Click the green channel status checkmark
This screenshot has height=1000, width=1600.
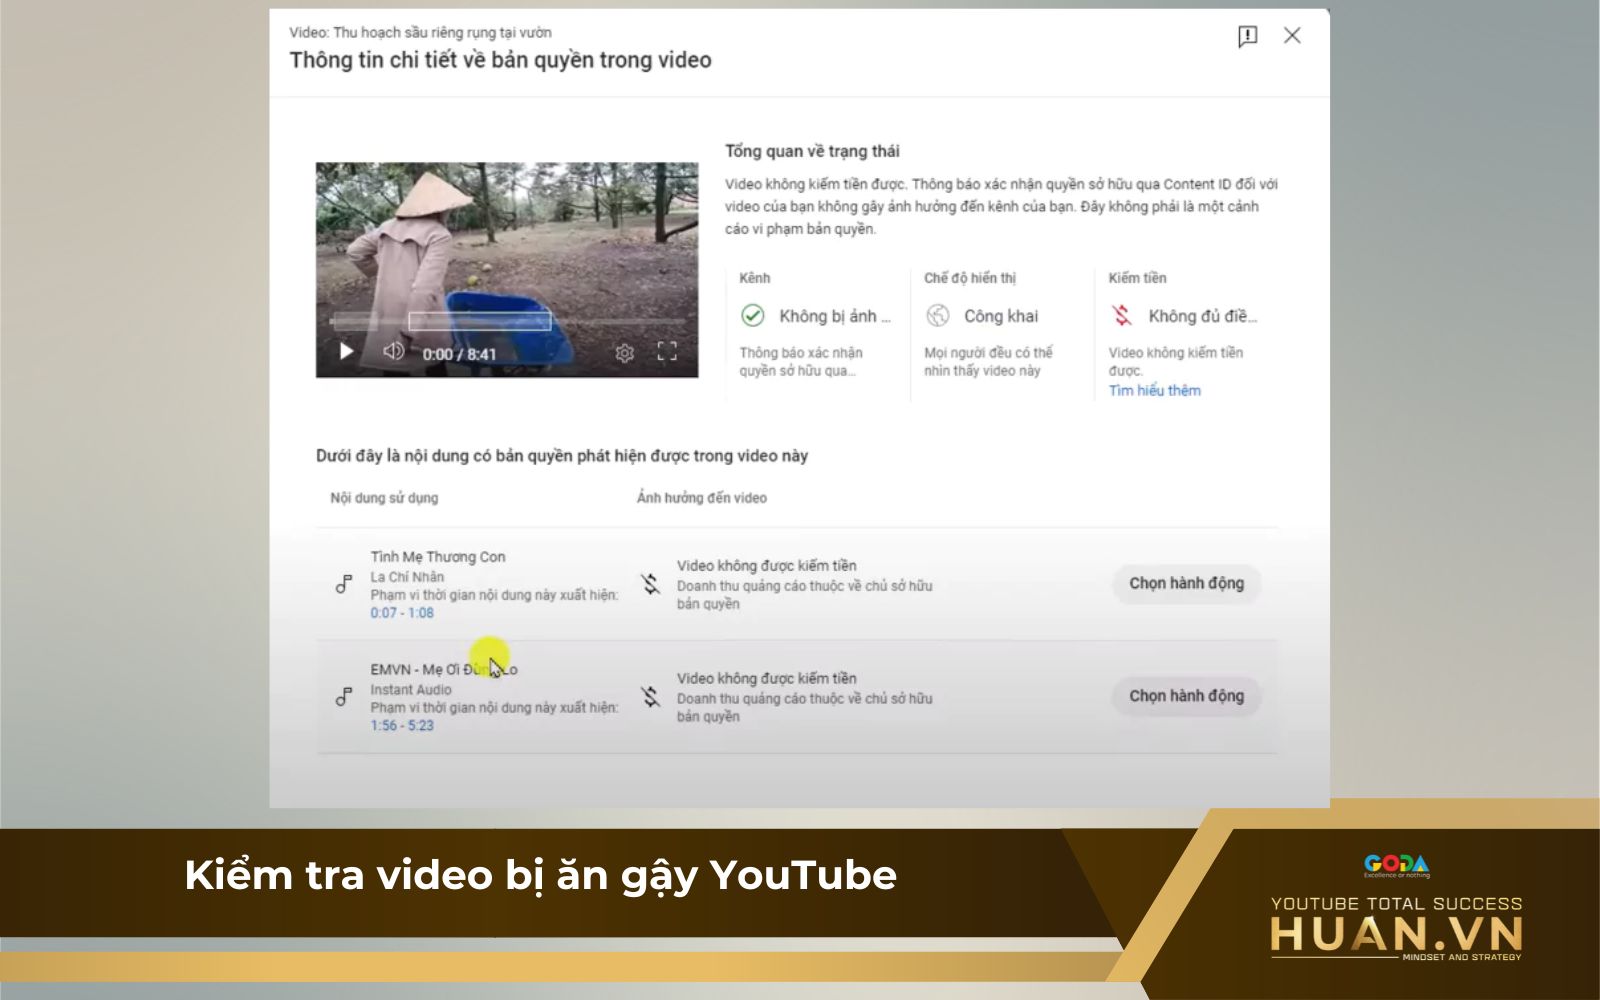752,316
